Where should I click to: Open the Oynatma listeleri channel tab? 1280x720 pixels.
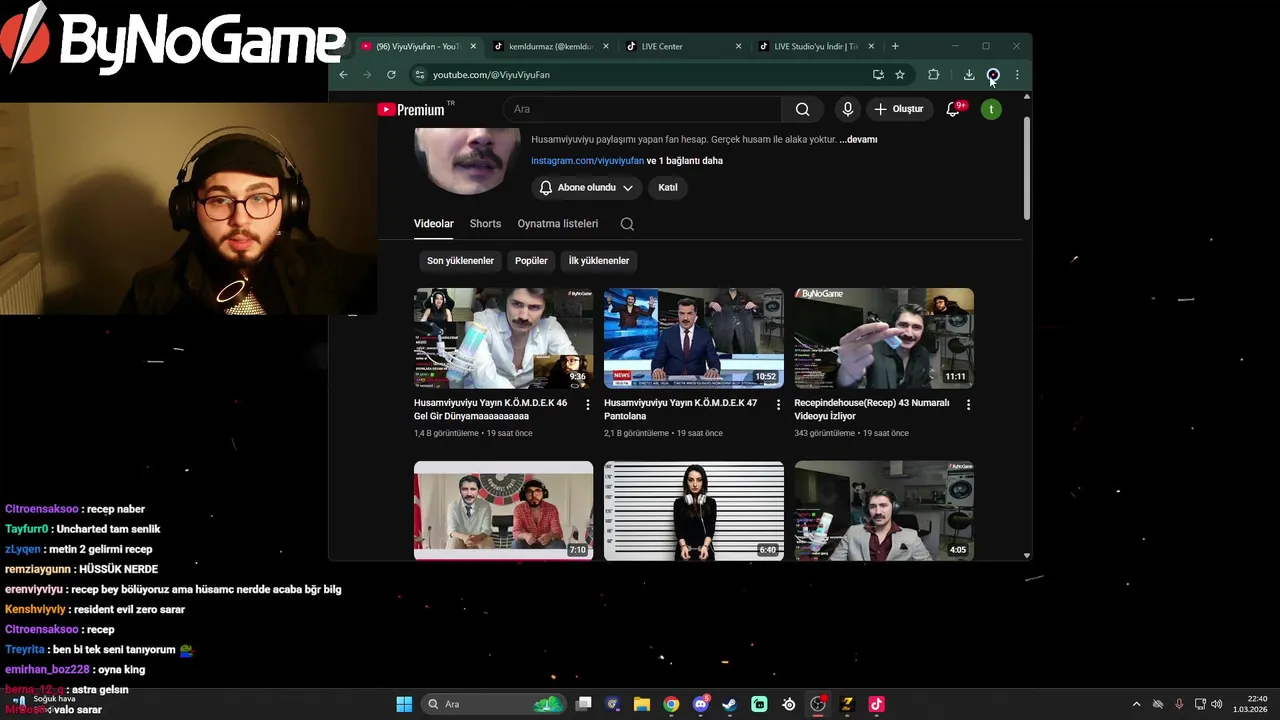click(x=558, y=224)
